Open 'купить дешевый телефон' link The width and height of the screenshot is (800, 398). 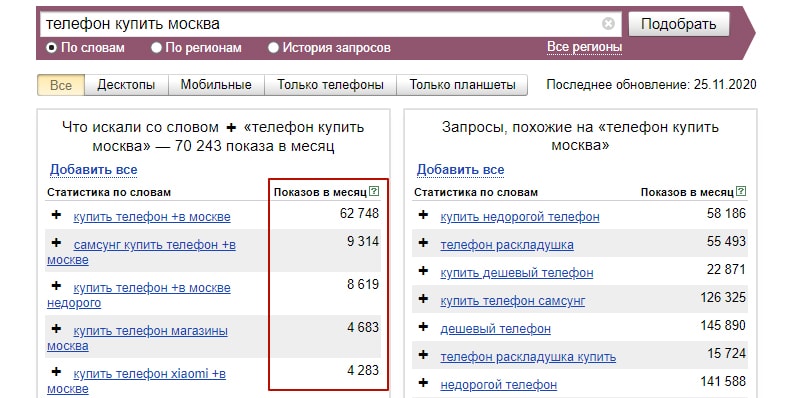pyautogui.click(x=517, y=273)
